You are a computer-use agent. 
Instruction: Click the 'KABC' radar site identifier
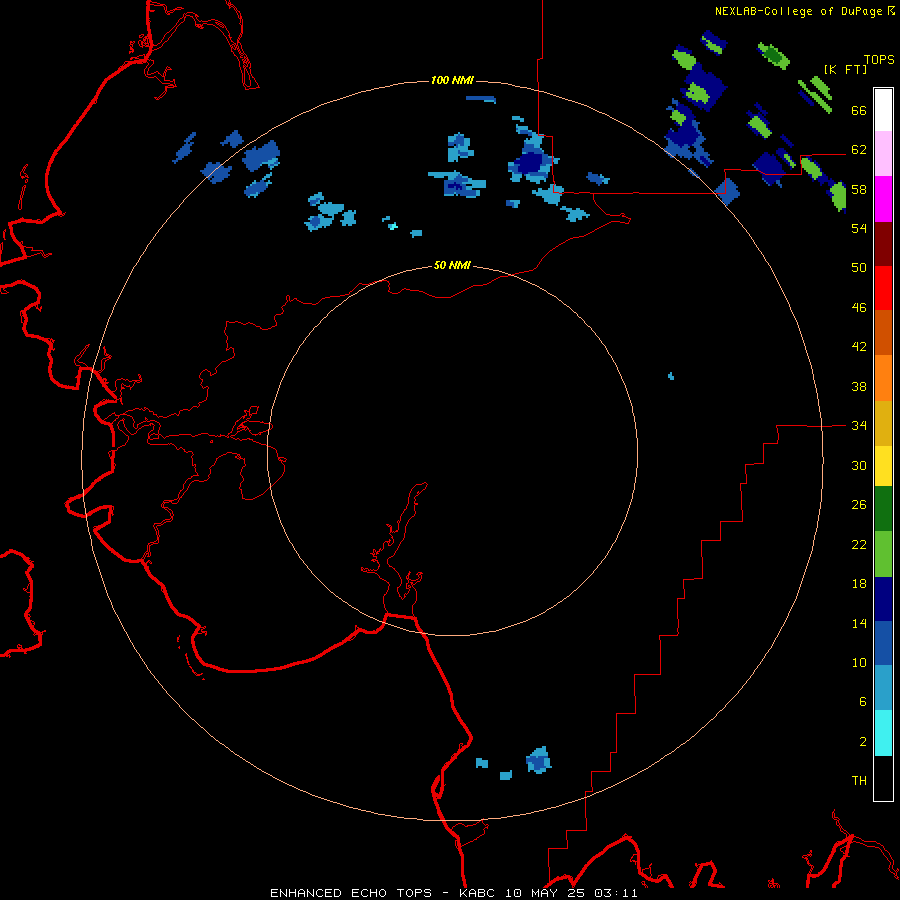coord(478,893)
